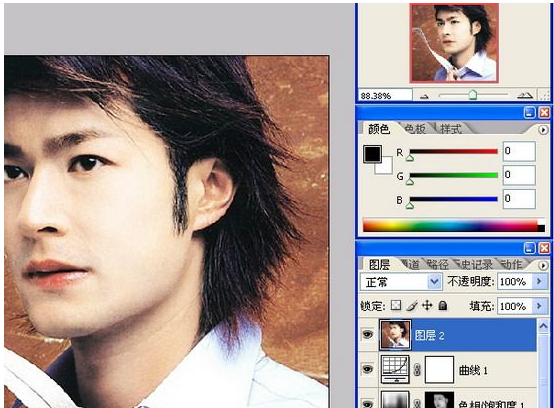The height and width of the screenshot is (408, 554).
Task: Open the fill slider popup arrow
Action: coord(539,306)
